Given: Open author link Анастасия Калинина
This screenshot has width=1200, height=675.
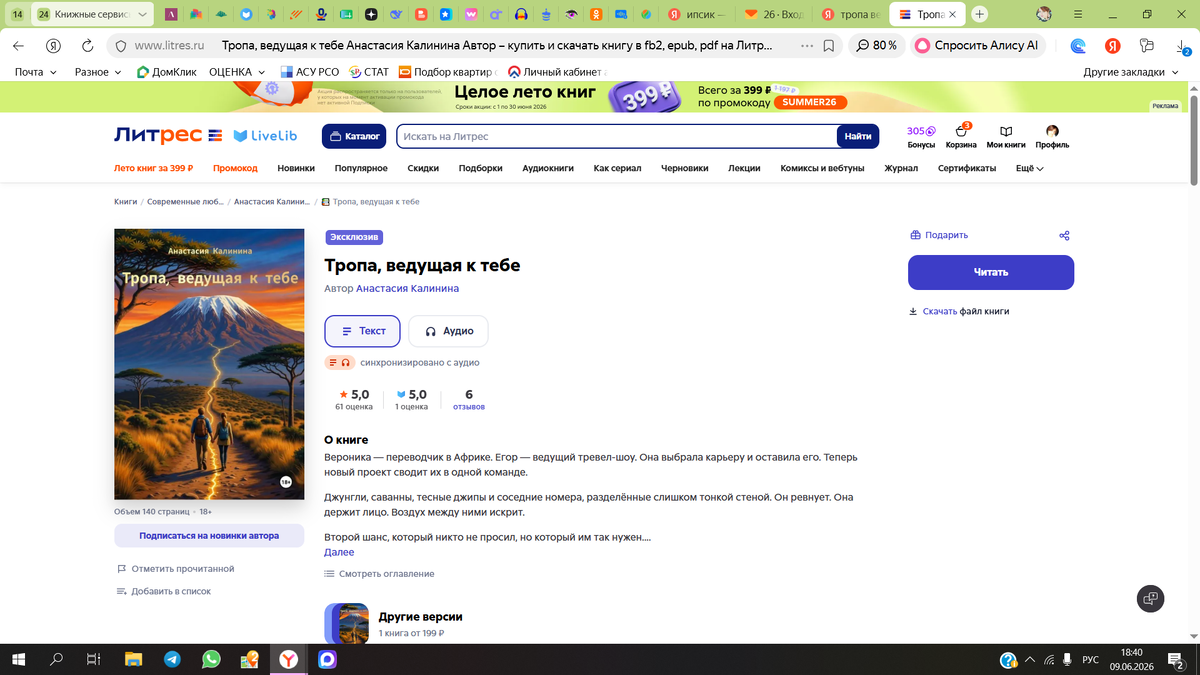Looking at the screenshot, I should click(x=407, y=288).
